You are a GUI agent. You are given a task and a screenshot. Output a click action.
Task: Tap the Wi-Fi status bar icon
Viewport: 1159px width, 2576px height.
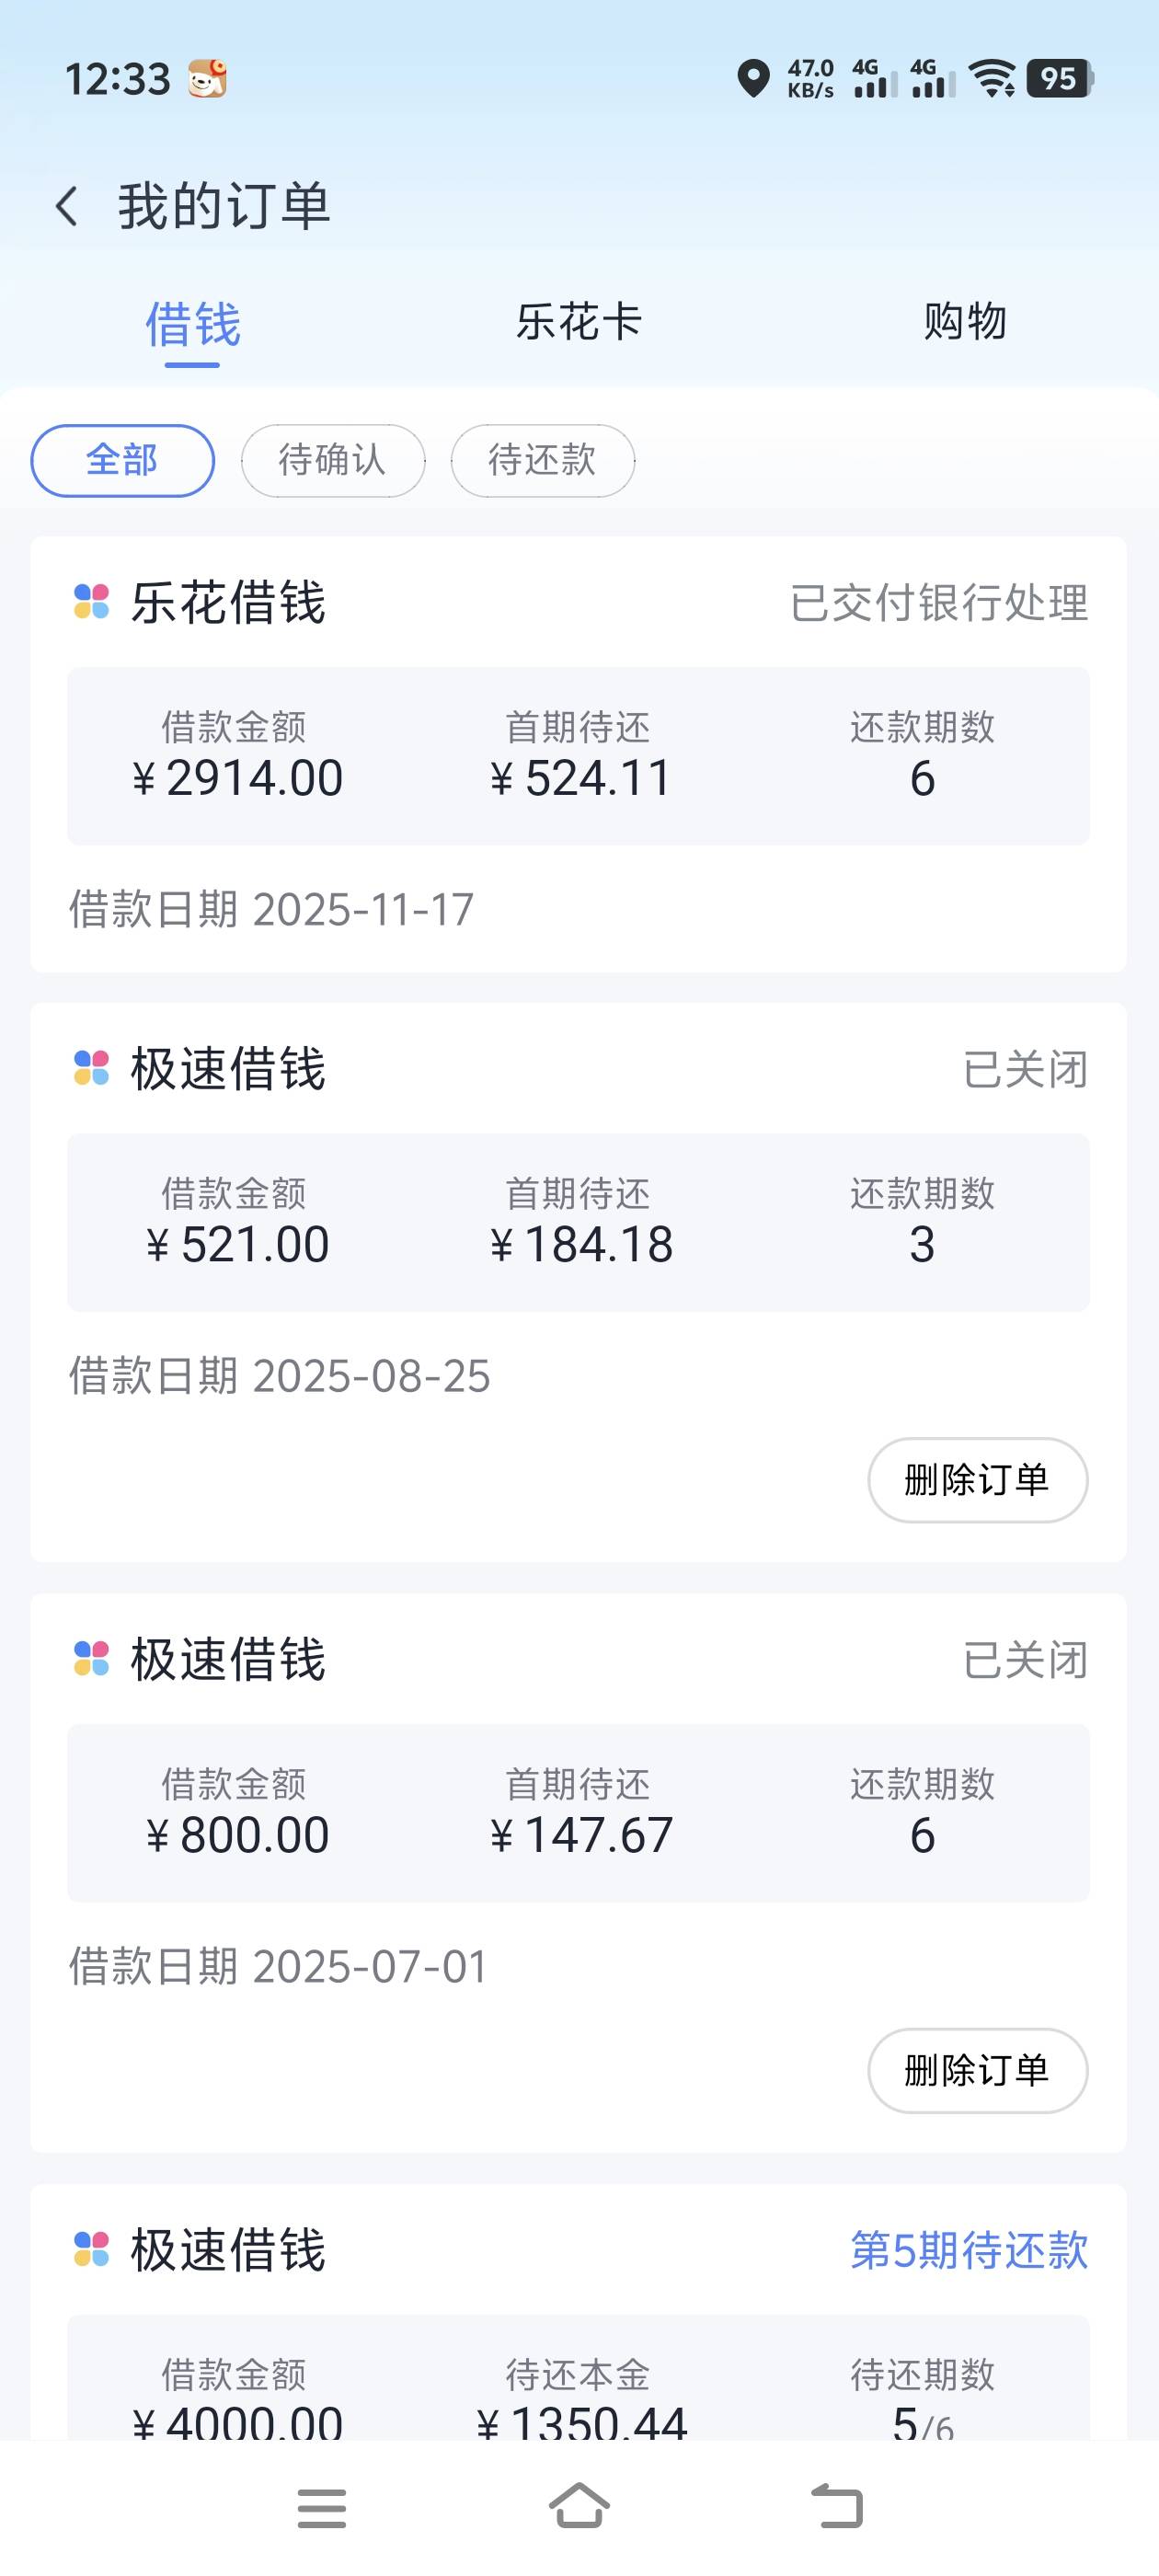(993, 78)
